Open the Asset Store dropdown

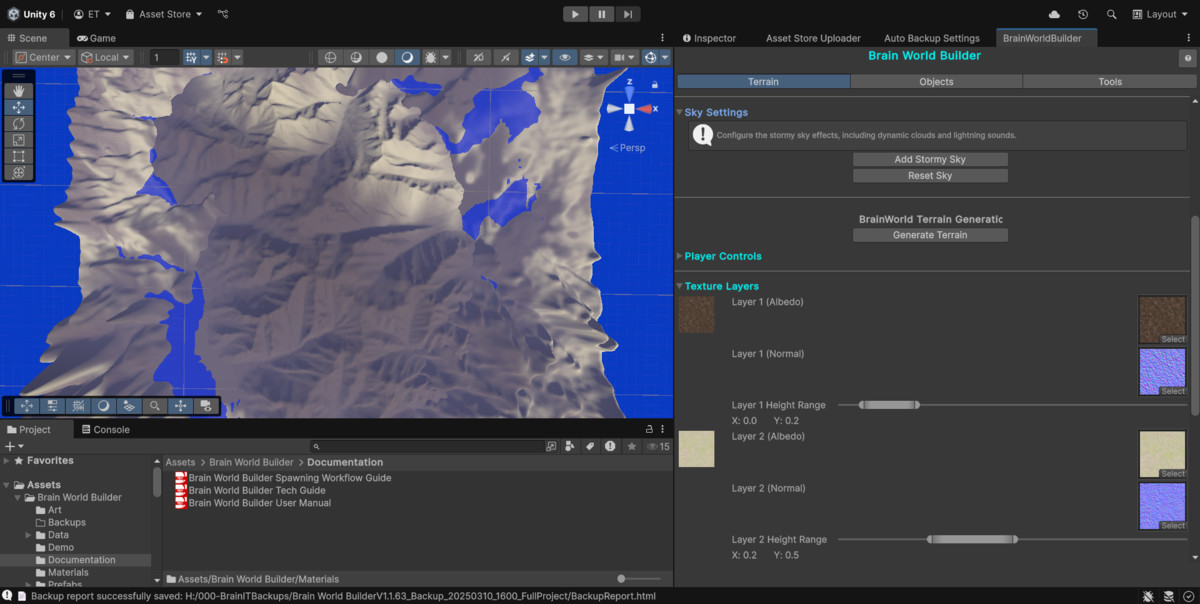(164, 14)
